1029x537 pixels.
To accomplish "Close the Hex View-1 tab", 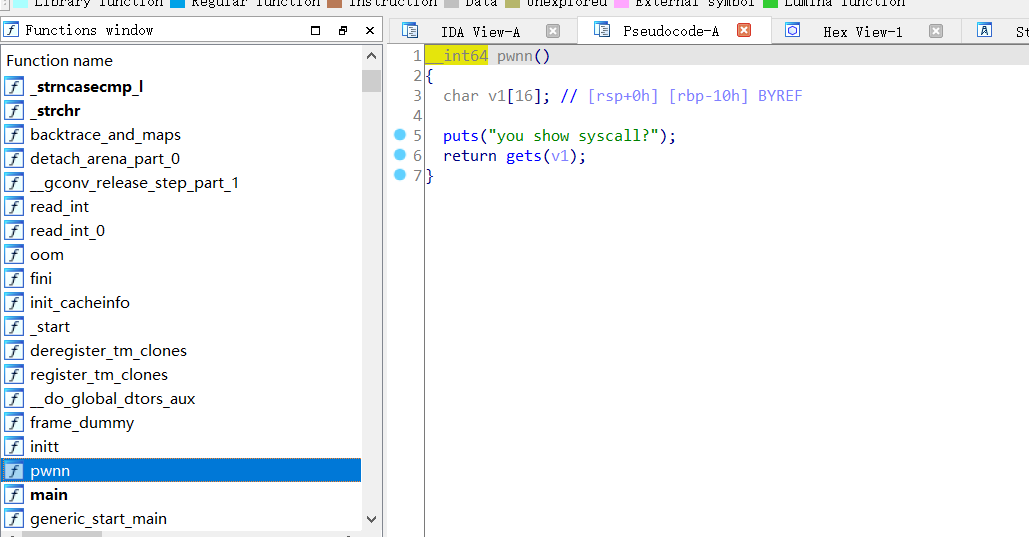I will coord(936,31).
